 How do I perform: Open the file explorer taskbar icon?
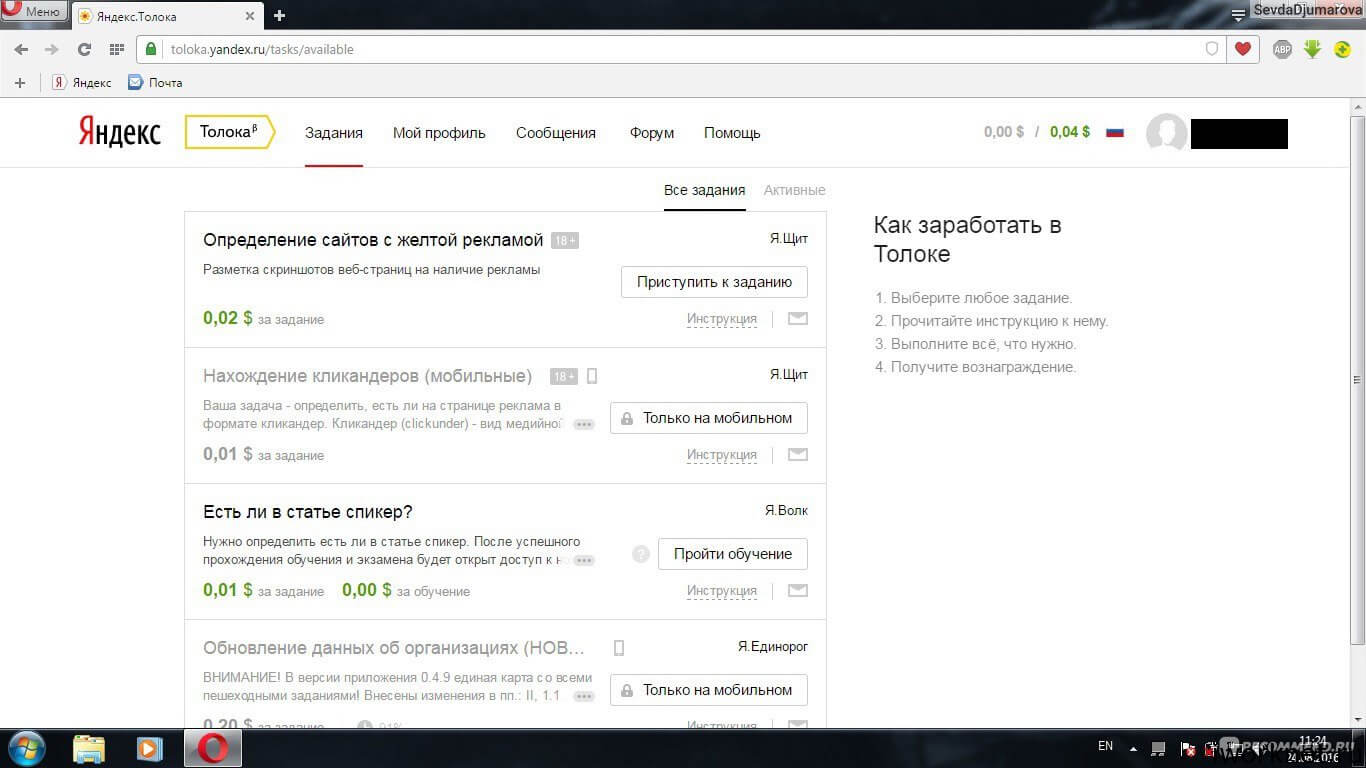89,748
